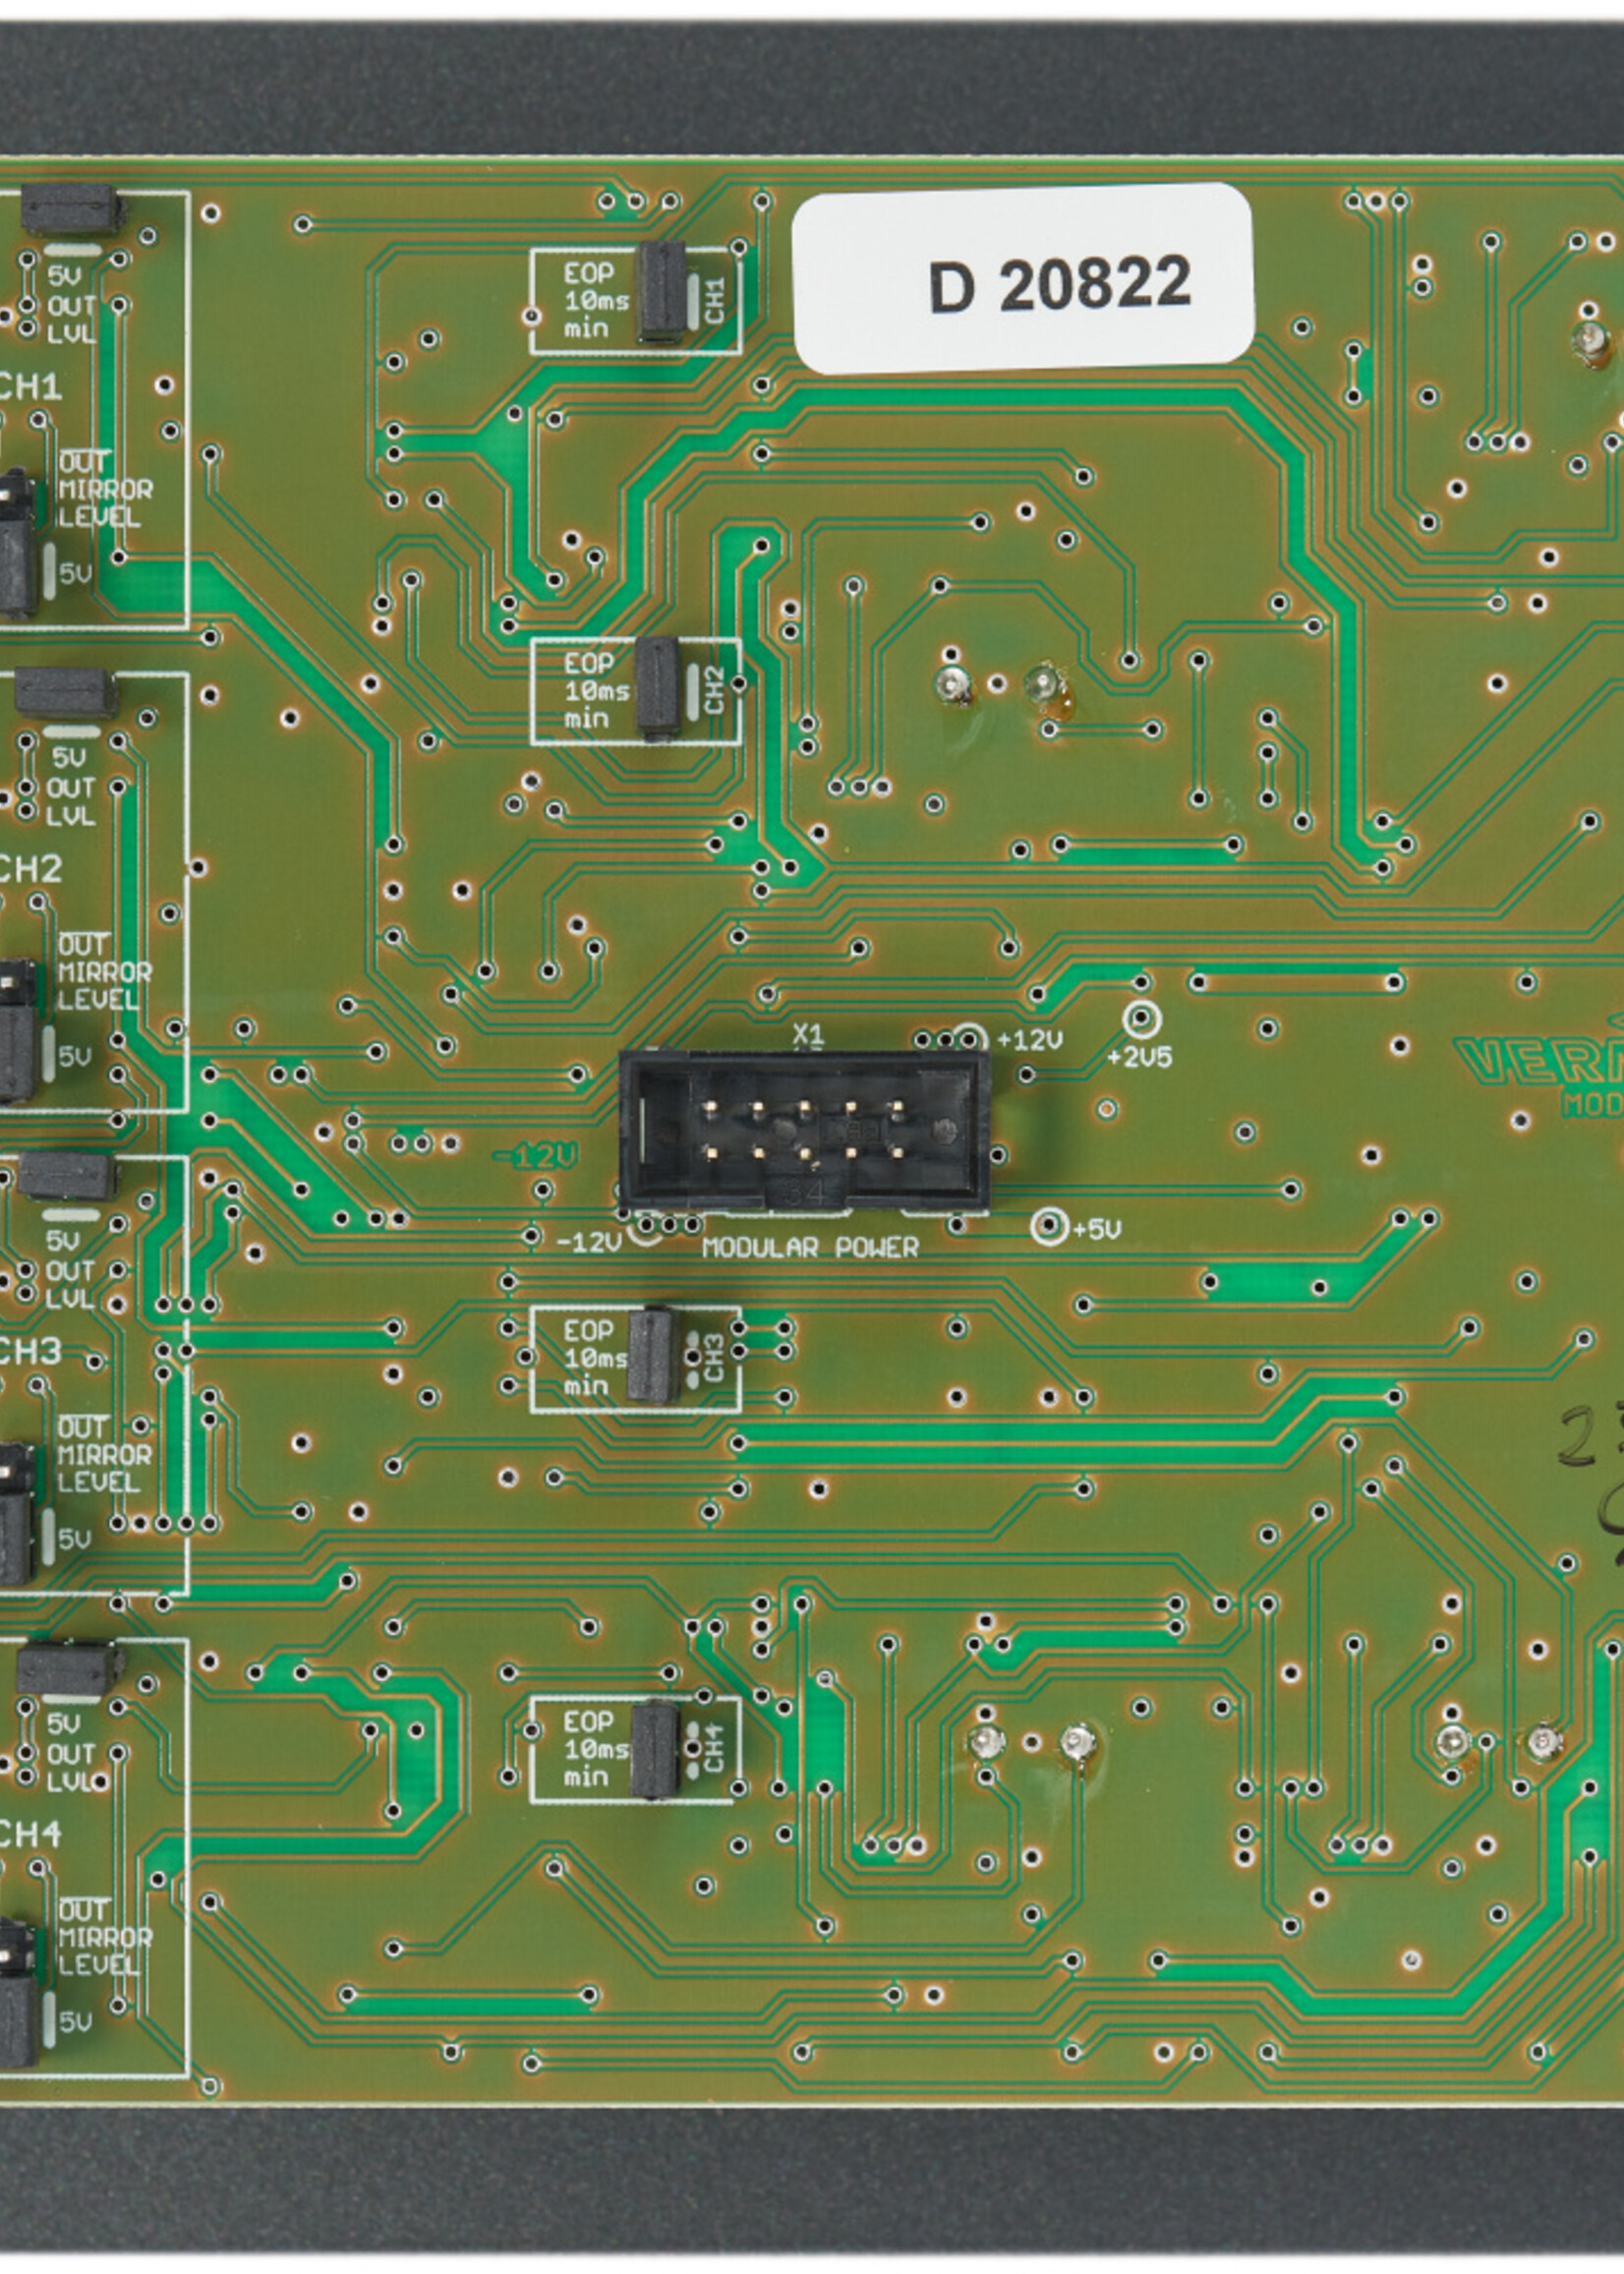Click the MODULAR POWER silkscreen text

tap(810, 1248)
